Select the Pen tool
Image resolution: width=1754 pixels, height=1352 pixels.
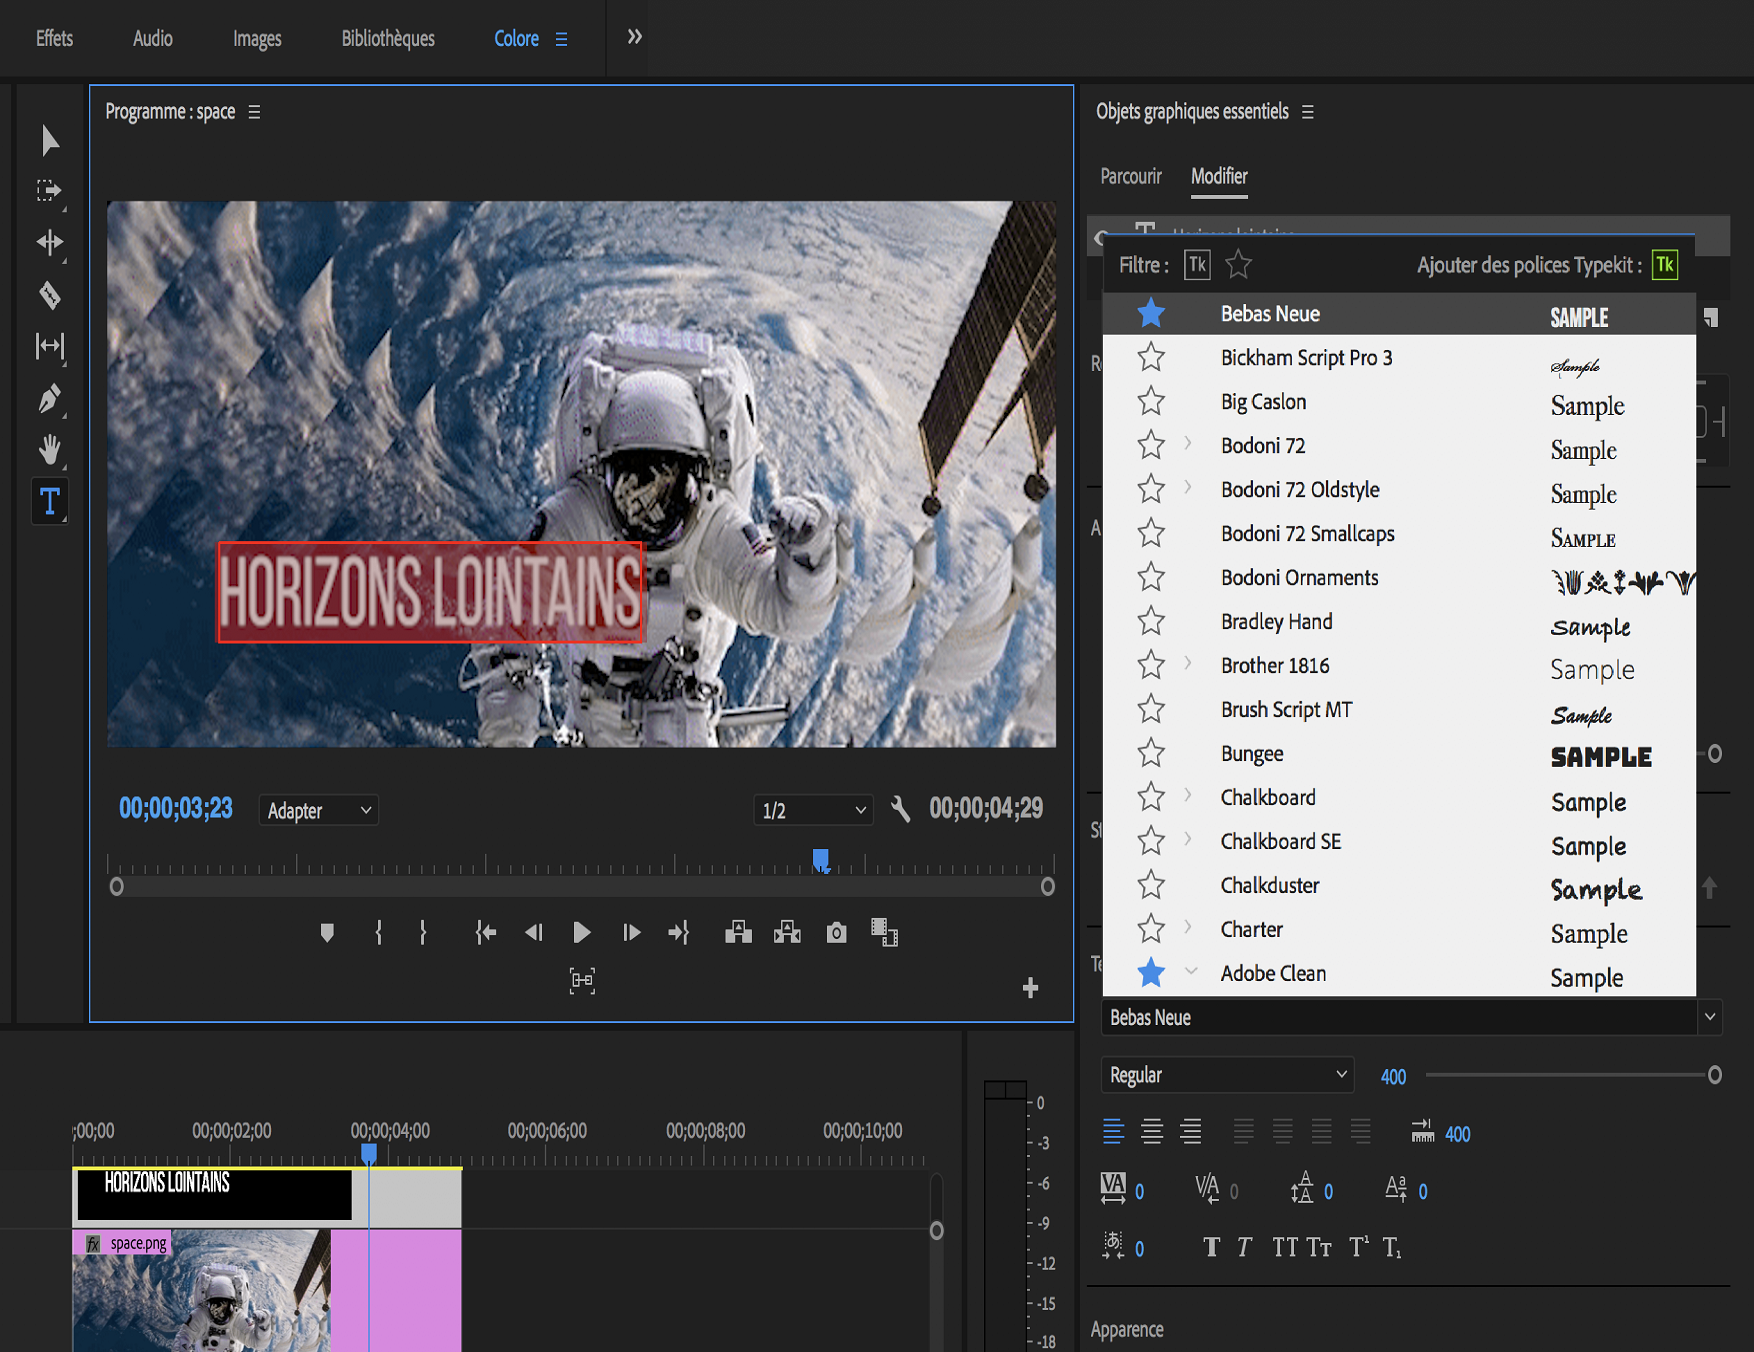click(x=49, y=398)
